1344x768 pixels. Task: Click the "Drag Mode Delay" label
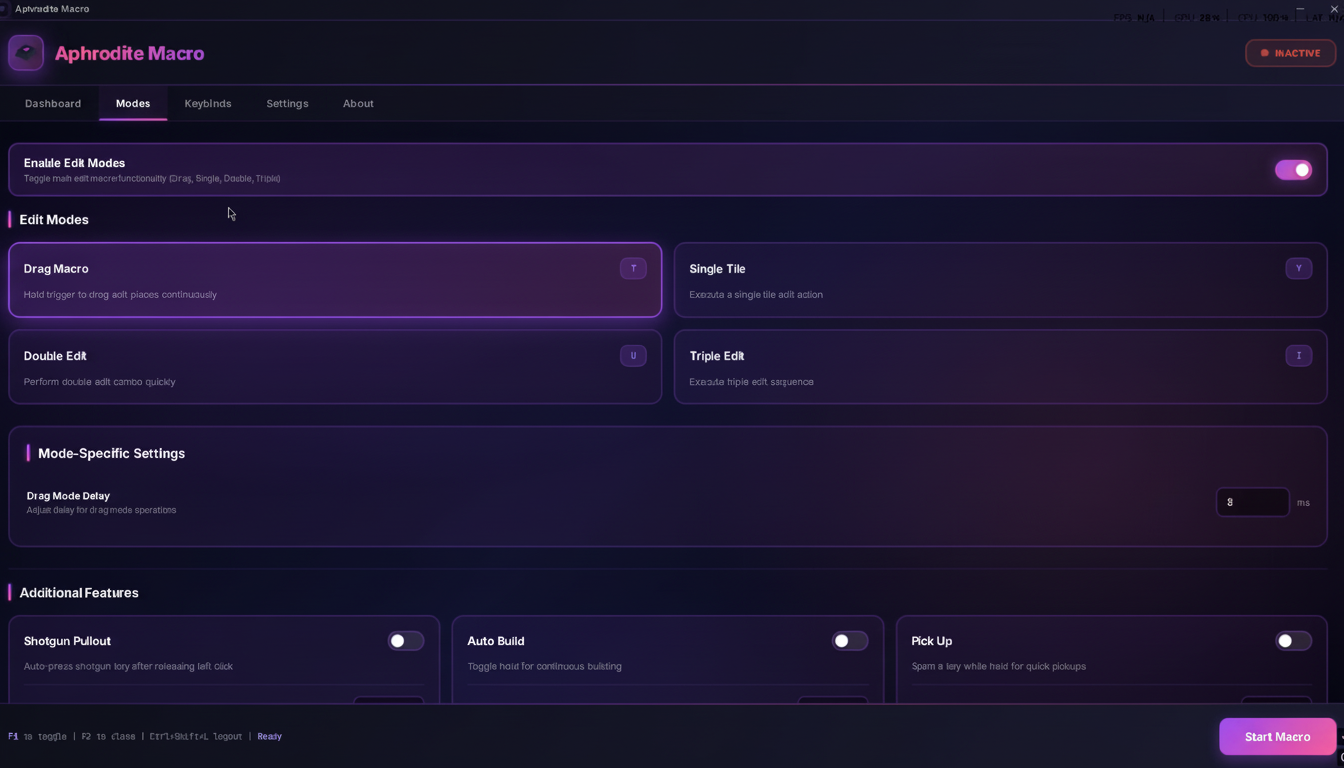pyautogui.click(x=68, y=496)
